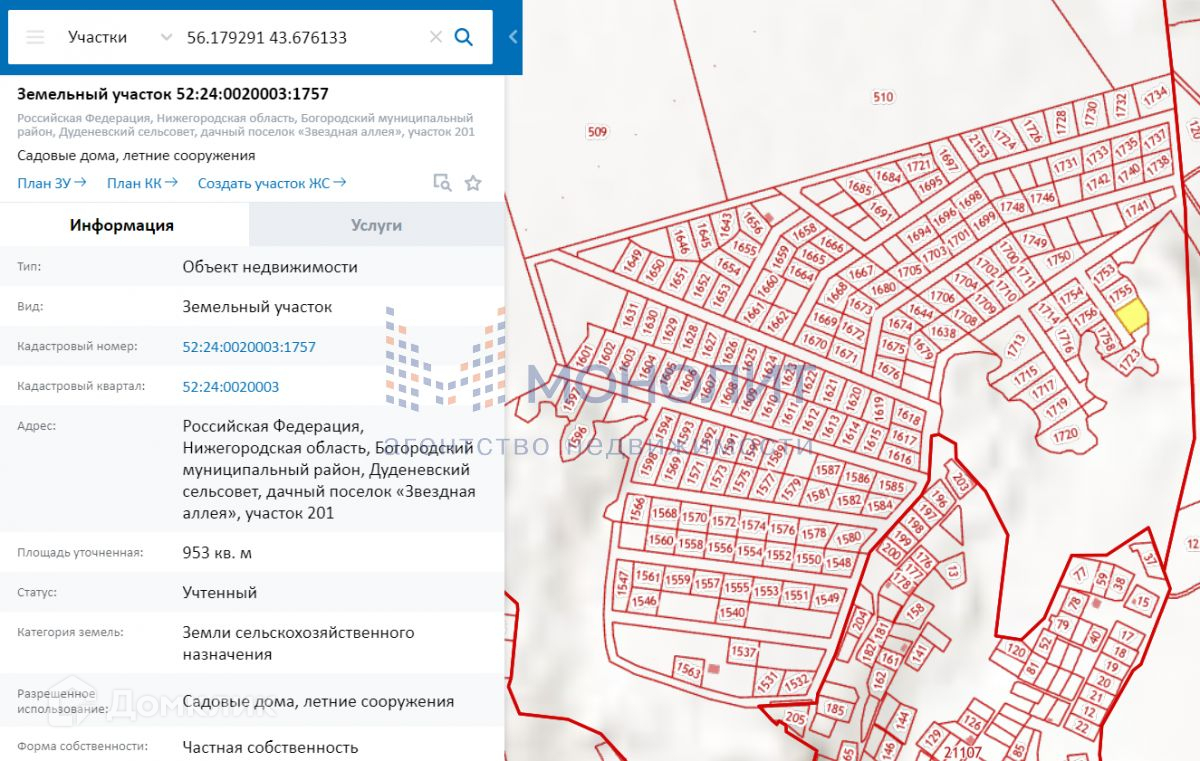
Task: Select the highlighted yellow parcel on map
Action: tap(1131, 316)
